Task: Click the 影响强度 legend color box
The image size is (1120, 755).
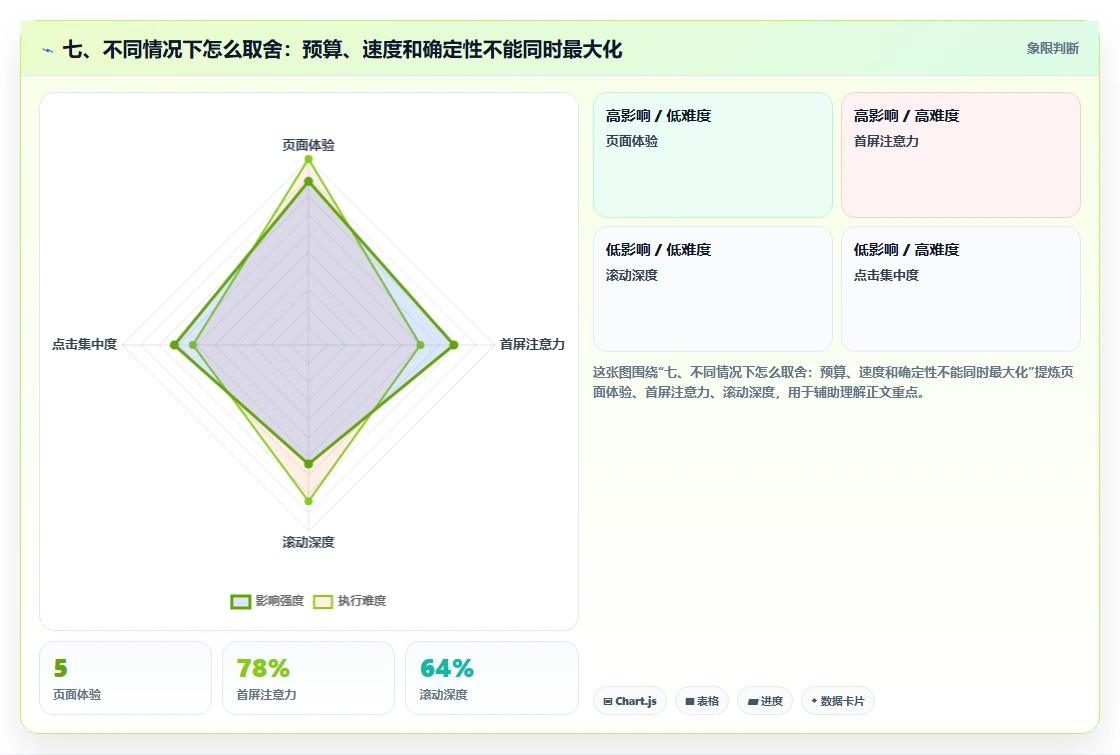Action: tap(241, 601)
